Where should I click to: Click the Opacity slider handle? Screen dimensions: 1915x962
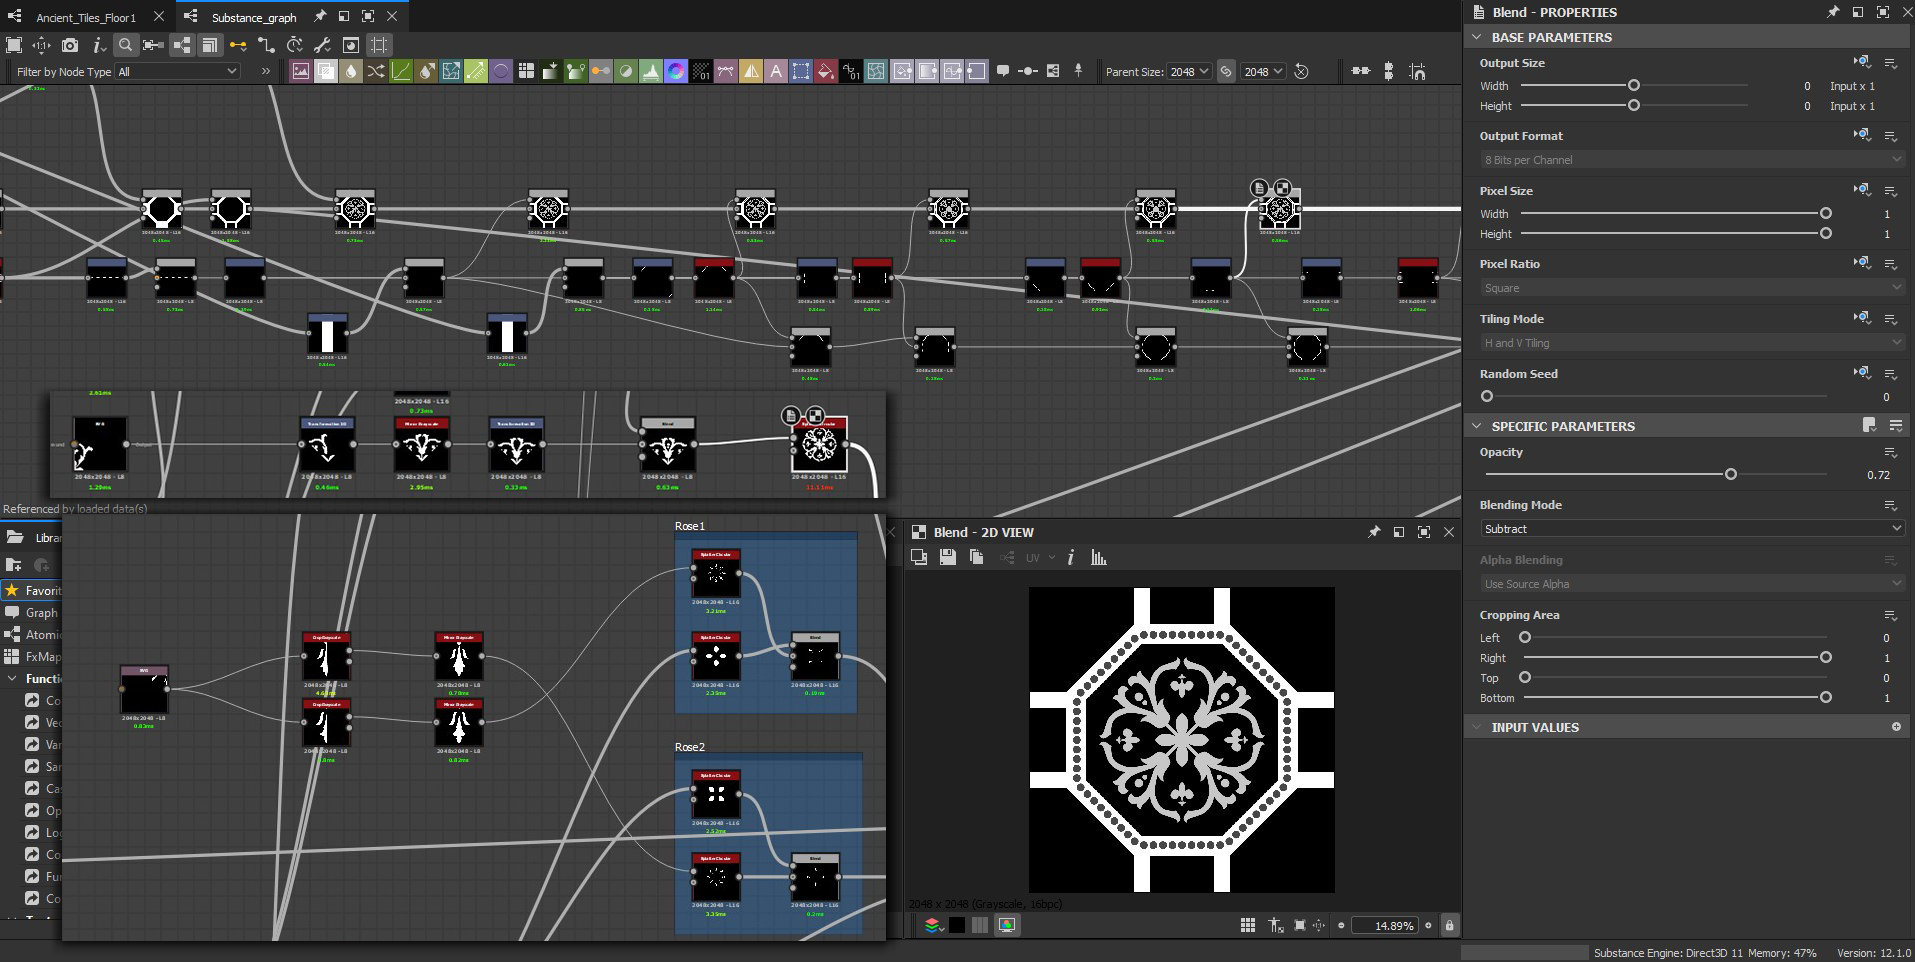(x=1731, y=475)
